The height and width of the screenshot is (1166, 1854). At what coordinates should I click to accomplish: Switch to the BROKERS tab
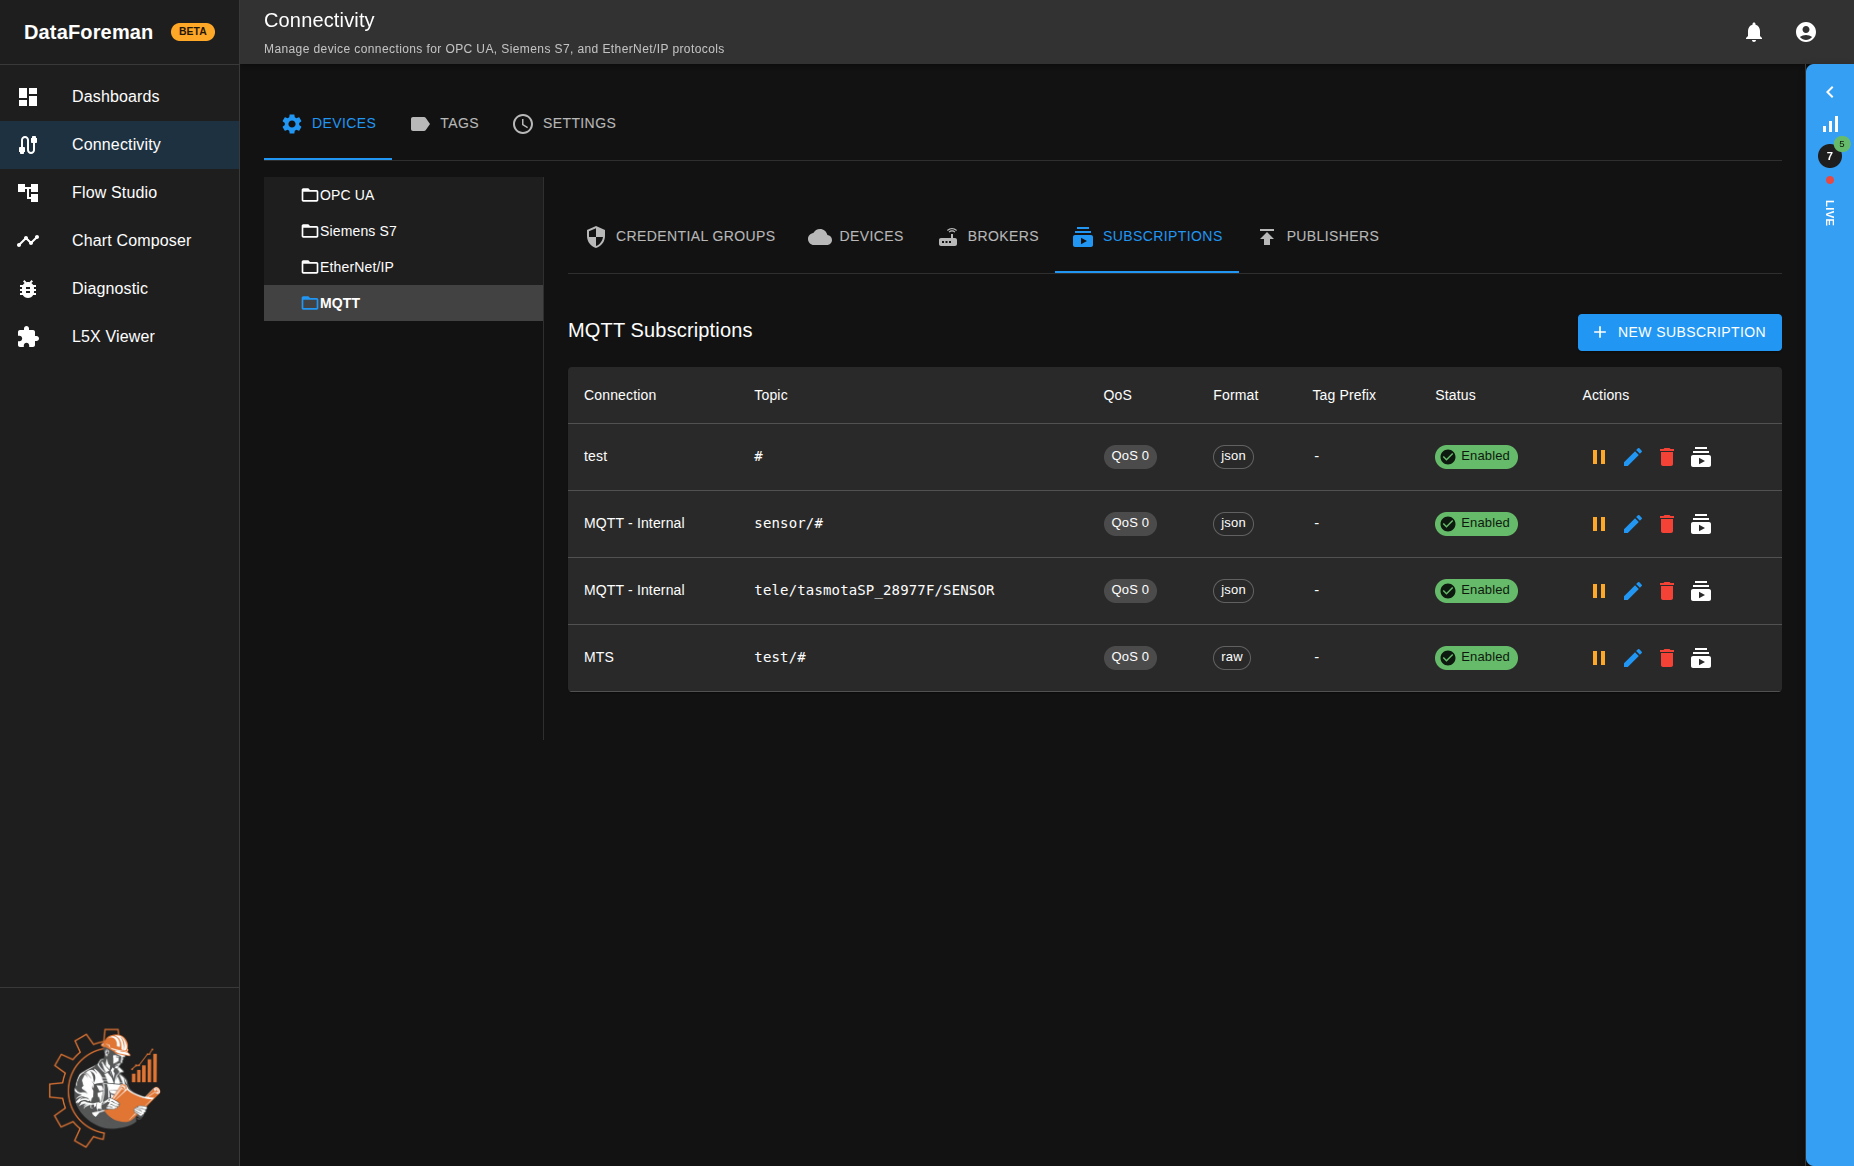987,236
